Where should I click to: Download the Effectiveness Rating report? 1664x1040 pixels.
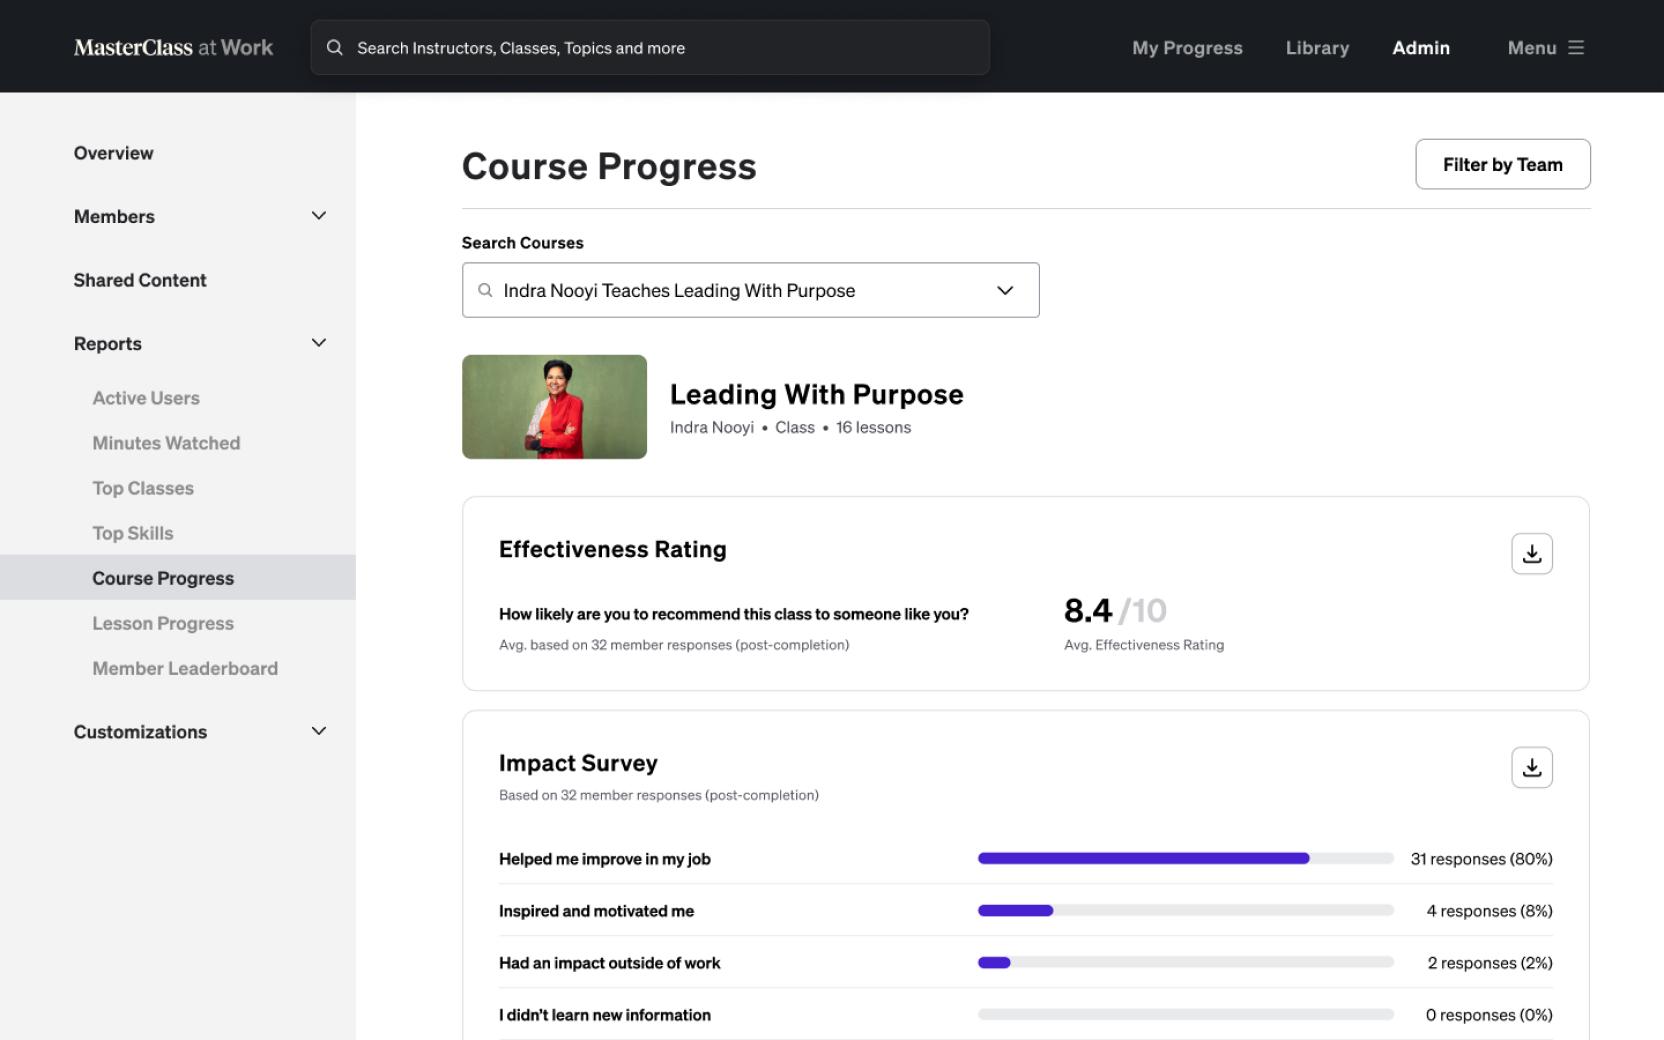(x=1532, y=554)
